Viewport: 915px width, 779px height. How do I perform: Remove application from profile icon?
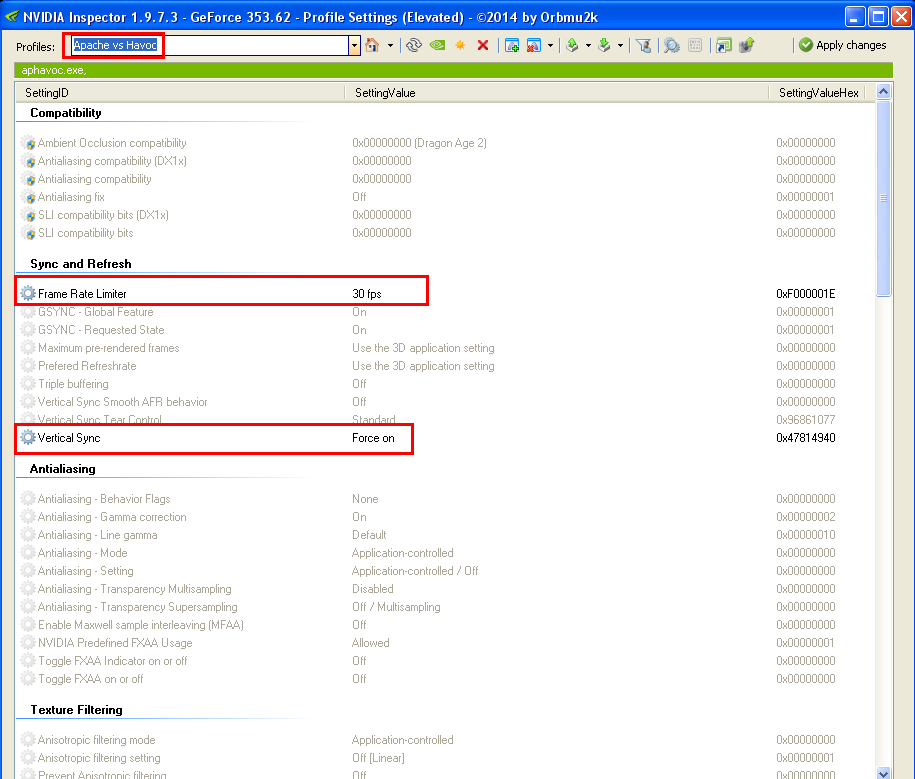tap(533, 45)
